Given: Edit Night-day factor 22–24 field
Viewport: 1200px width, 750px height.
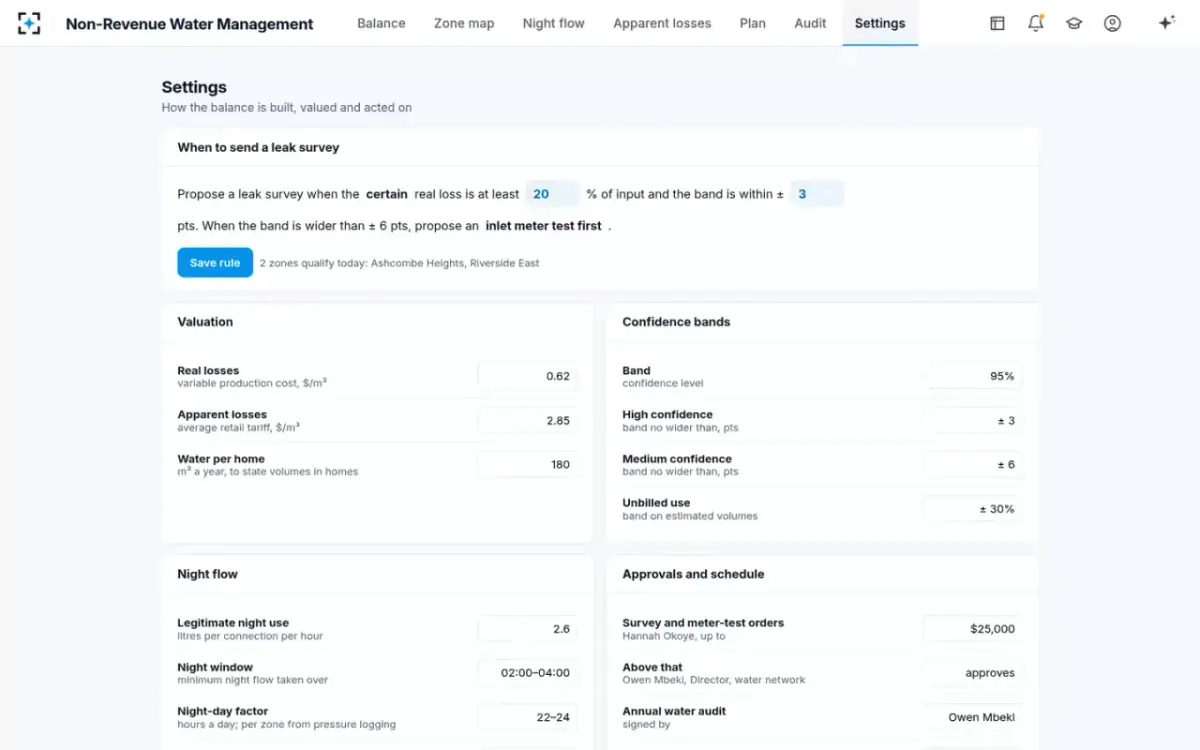Looking at the screenshot, I should click(527, 717).
